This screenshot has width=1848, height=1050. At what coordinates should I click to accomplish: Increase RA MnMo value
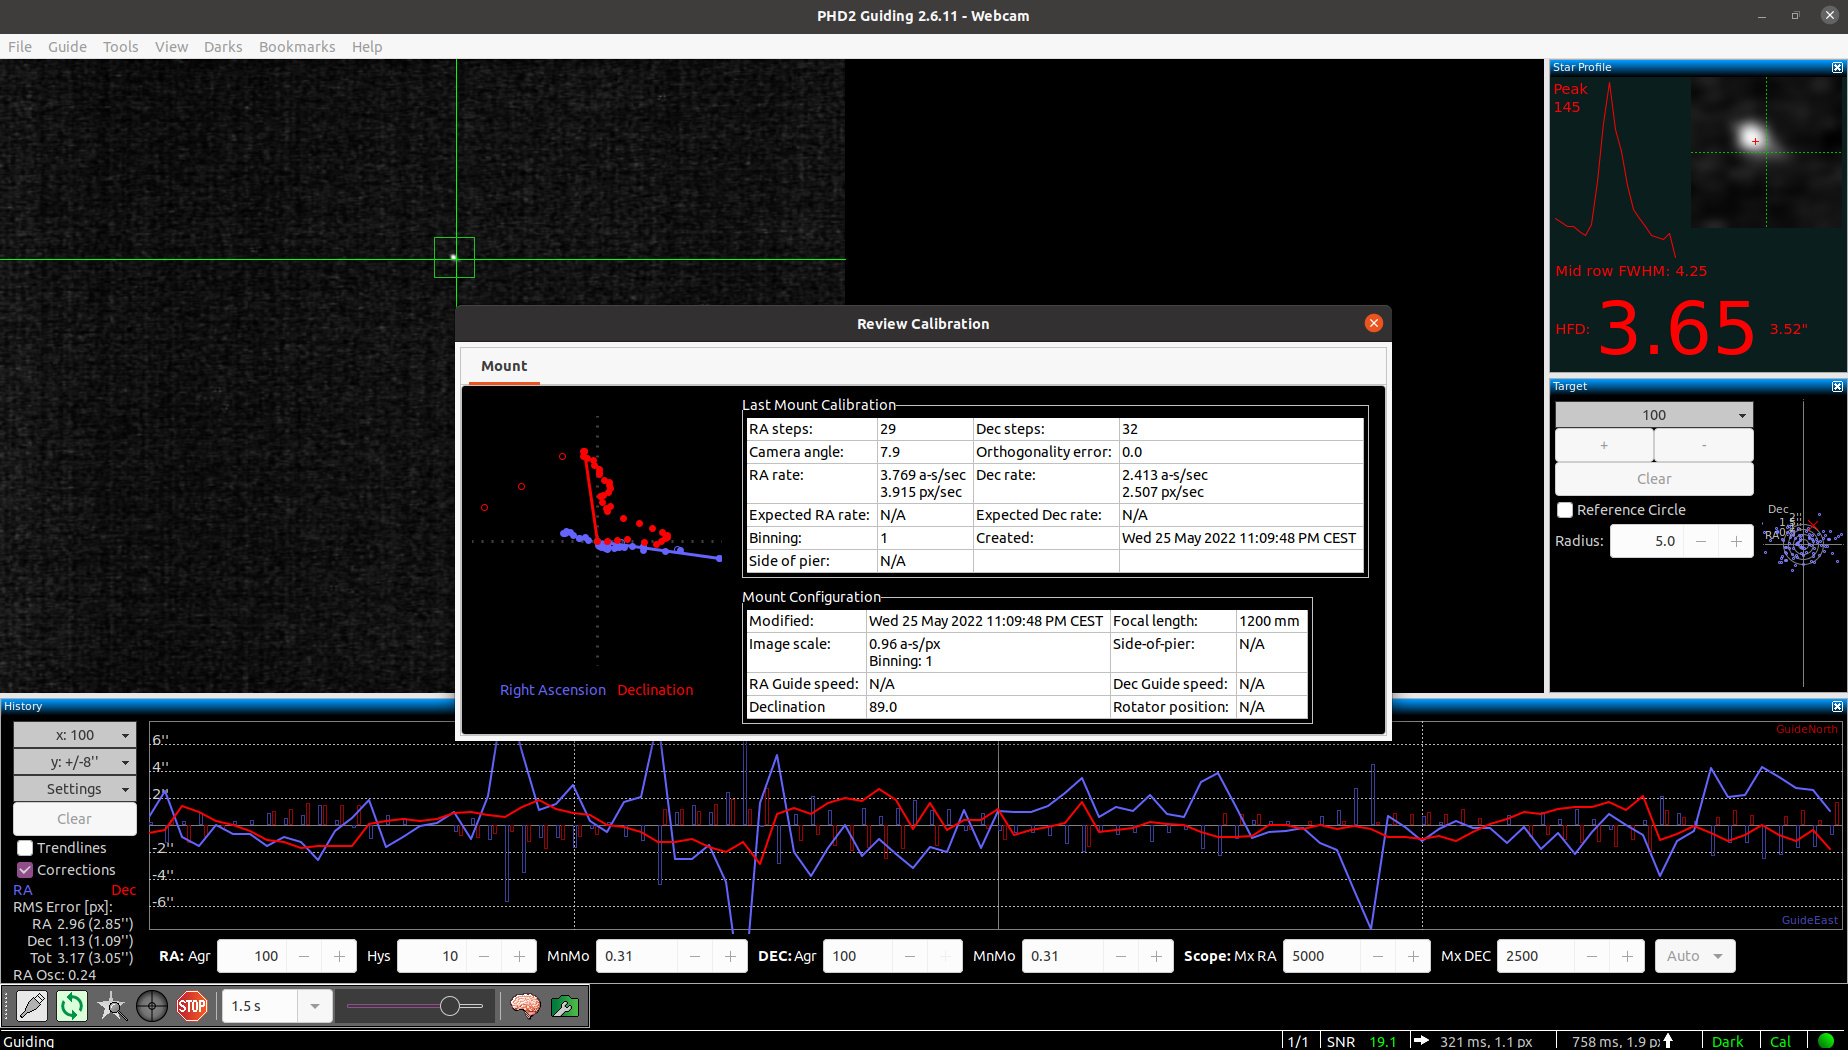coord(730,956)
